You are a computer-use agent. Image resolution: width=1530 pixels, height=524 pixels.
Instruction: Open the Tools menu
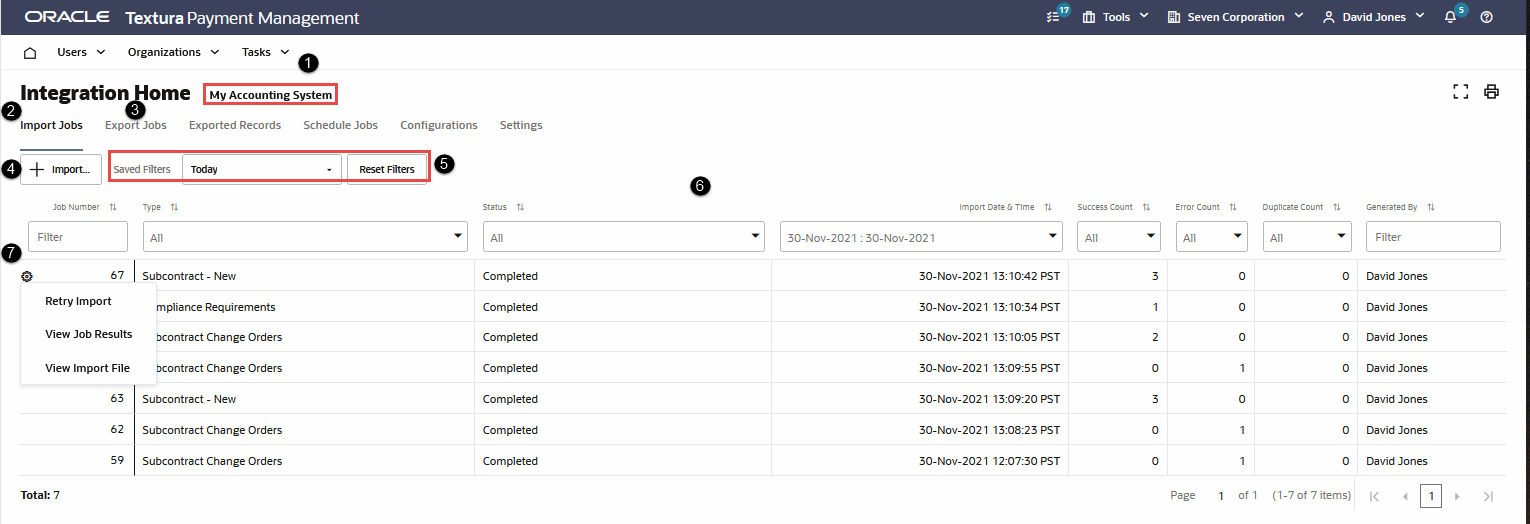(1115, 17)
